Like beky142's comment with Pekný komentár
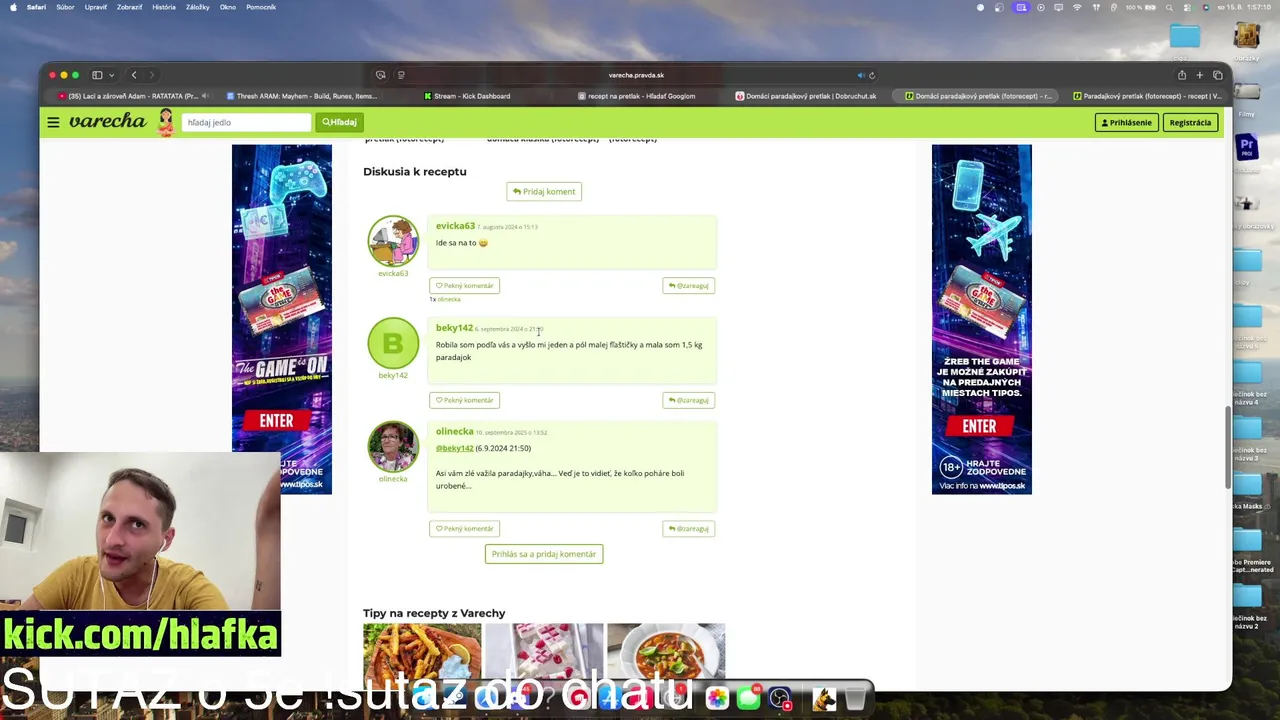The width and height of the screenshot is (1280, 720). (x=465, y=400)
